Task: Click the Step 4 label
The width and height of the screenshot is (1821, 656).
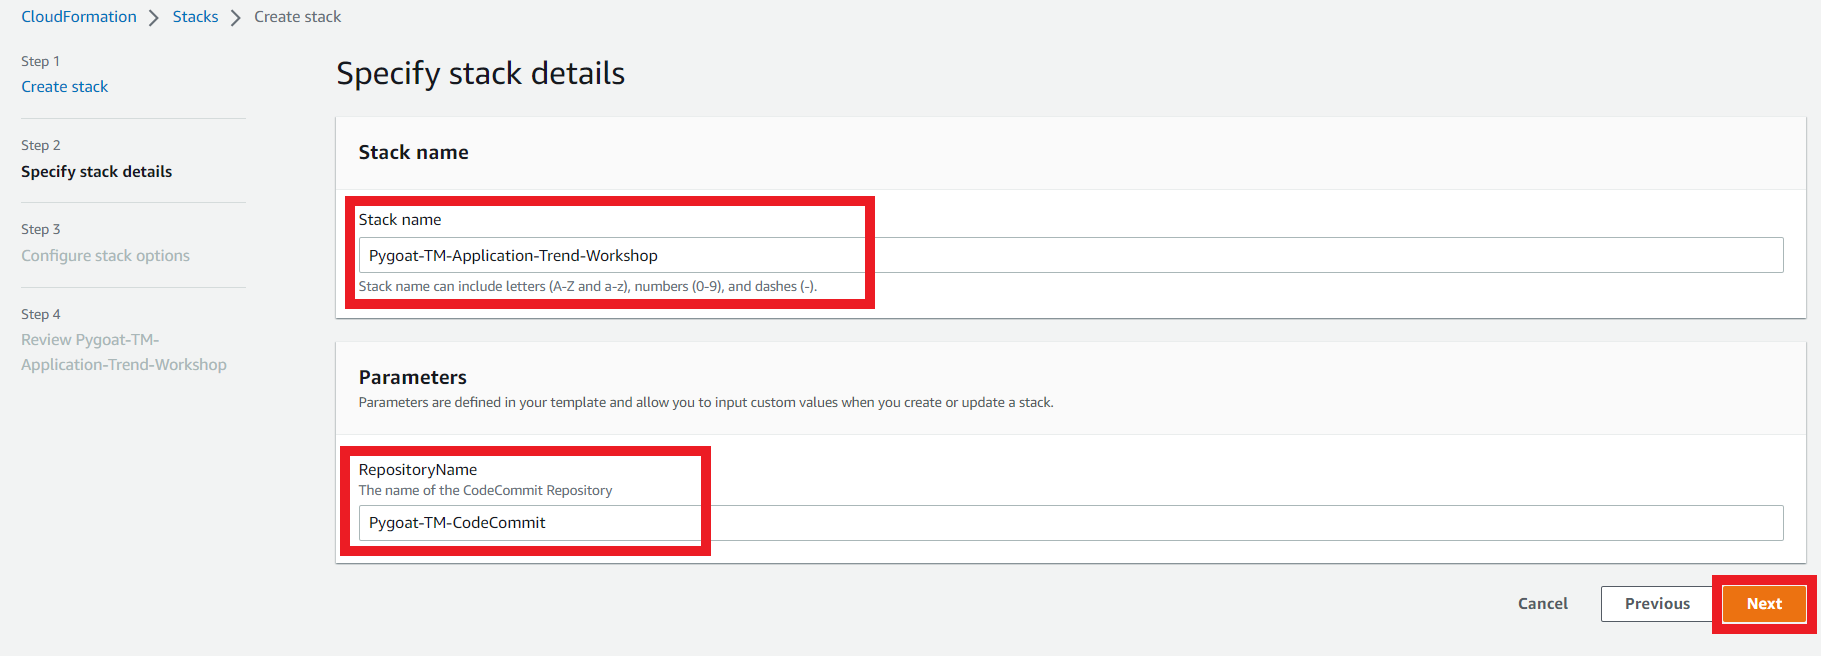Action: point(41,314)
